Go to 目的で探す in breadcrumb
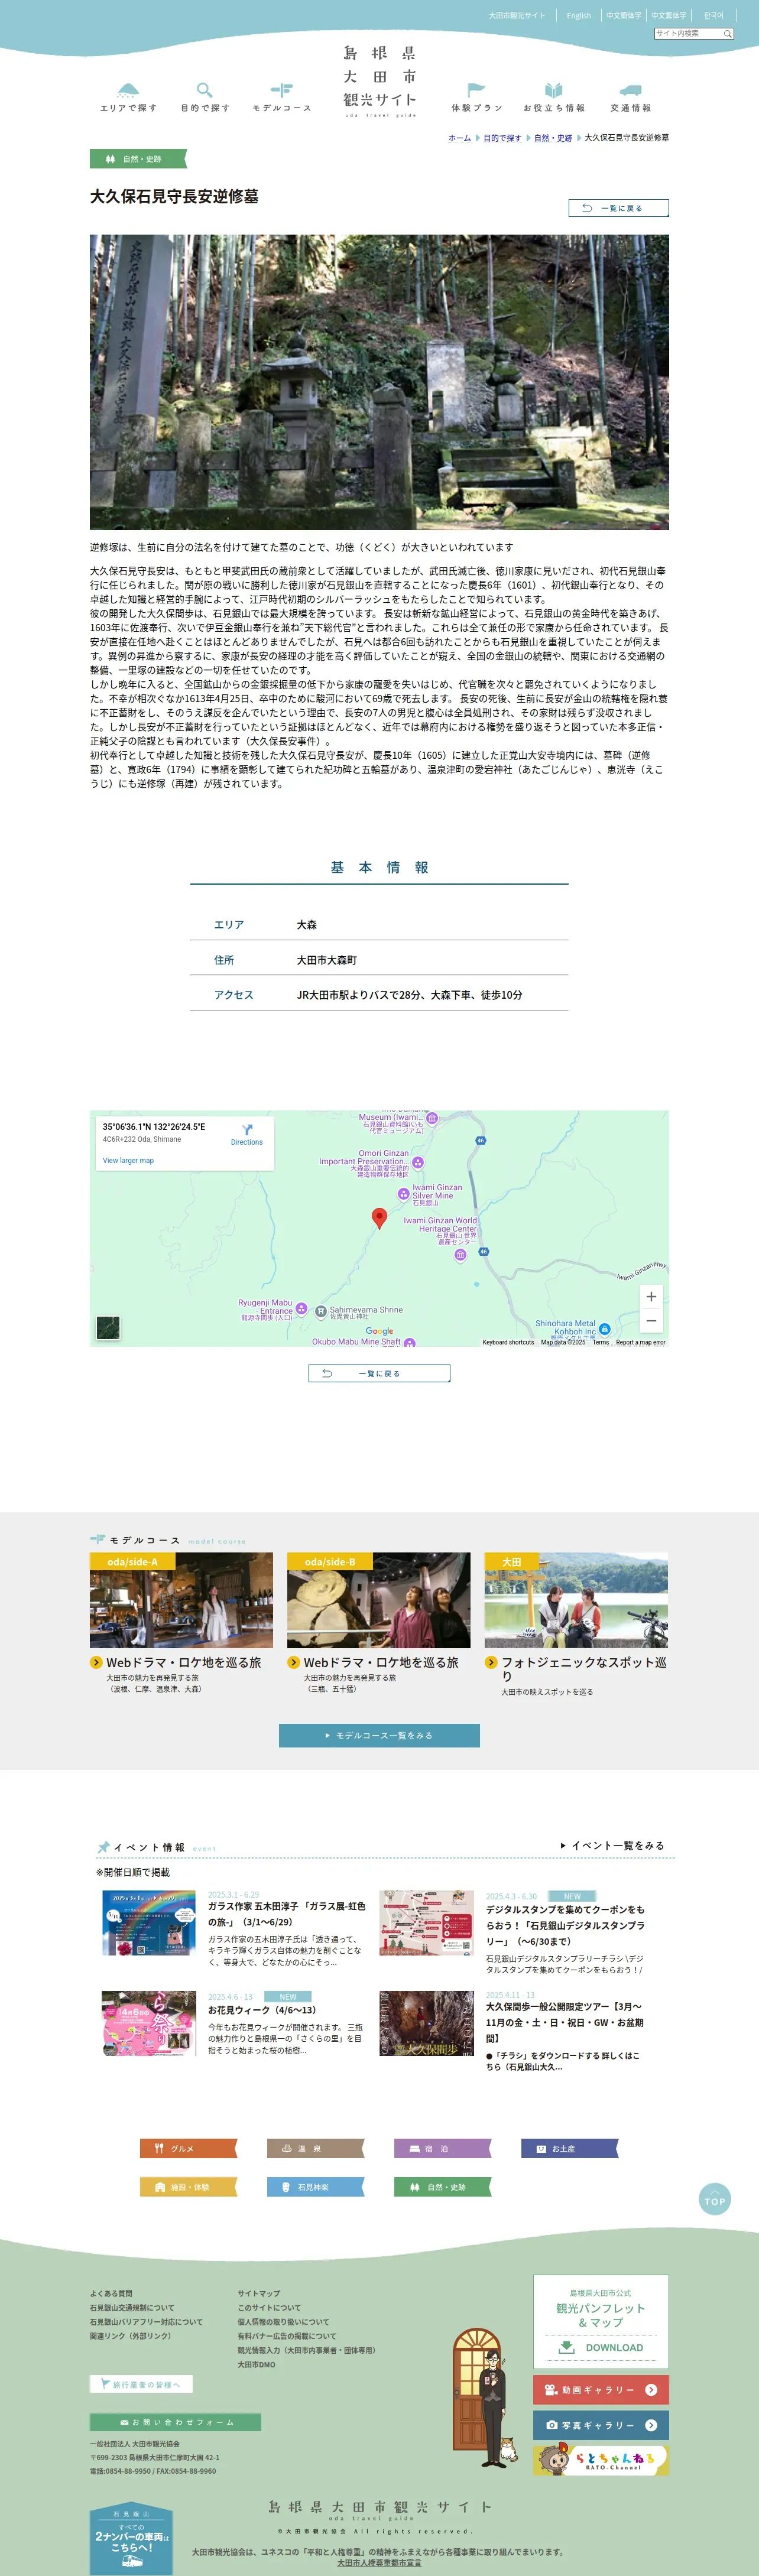This screenshot has width=759, height=2576. (502, 138)
